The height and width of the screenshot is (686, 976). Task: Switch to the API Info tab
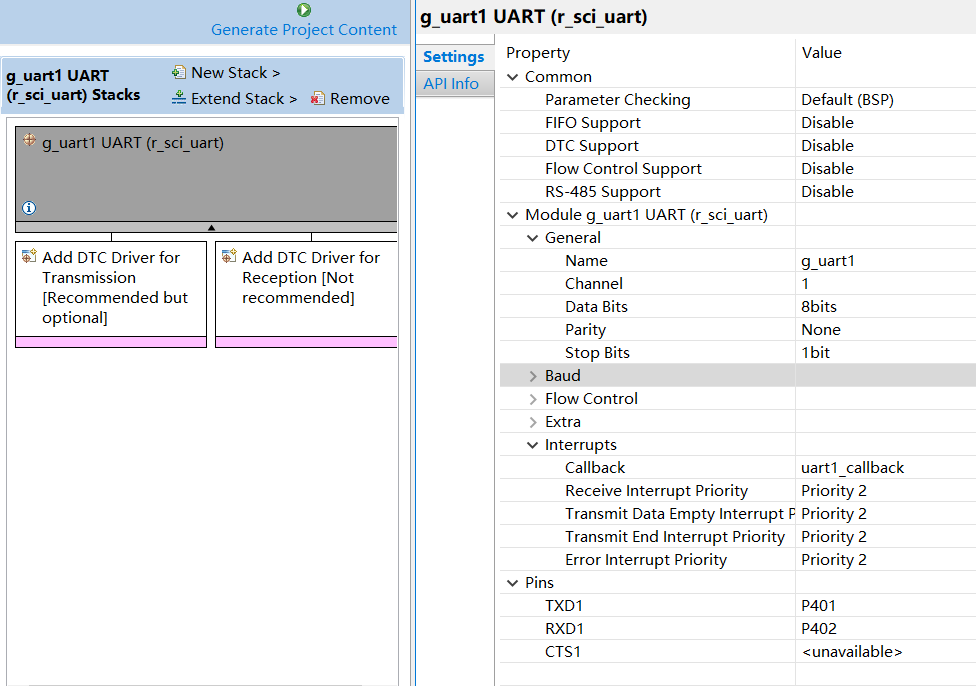click(454, 83)
